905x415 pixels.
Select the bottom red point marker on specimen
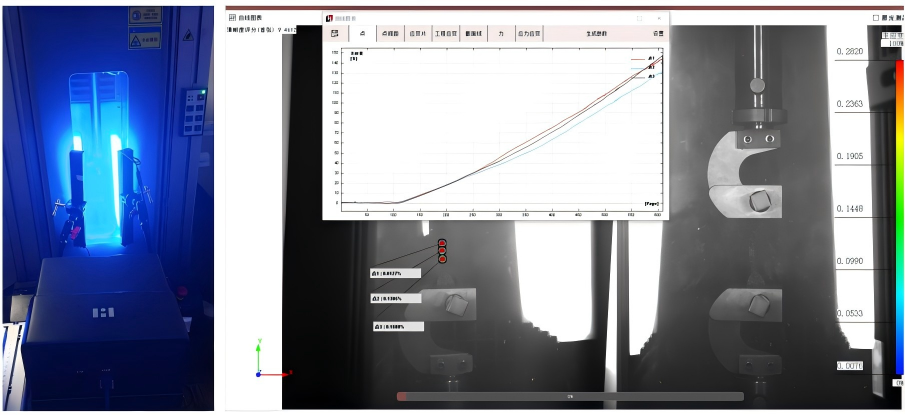click(x=443, y=259)
